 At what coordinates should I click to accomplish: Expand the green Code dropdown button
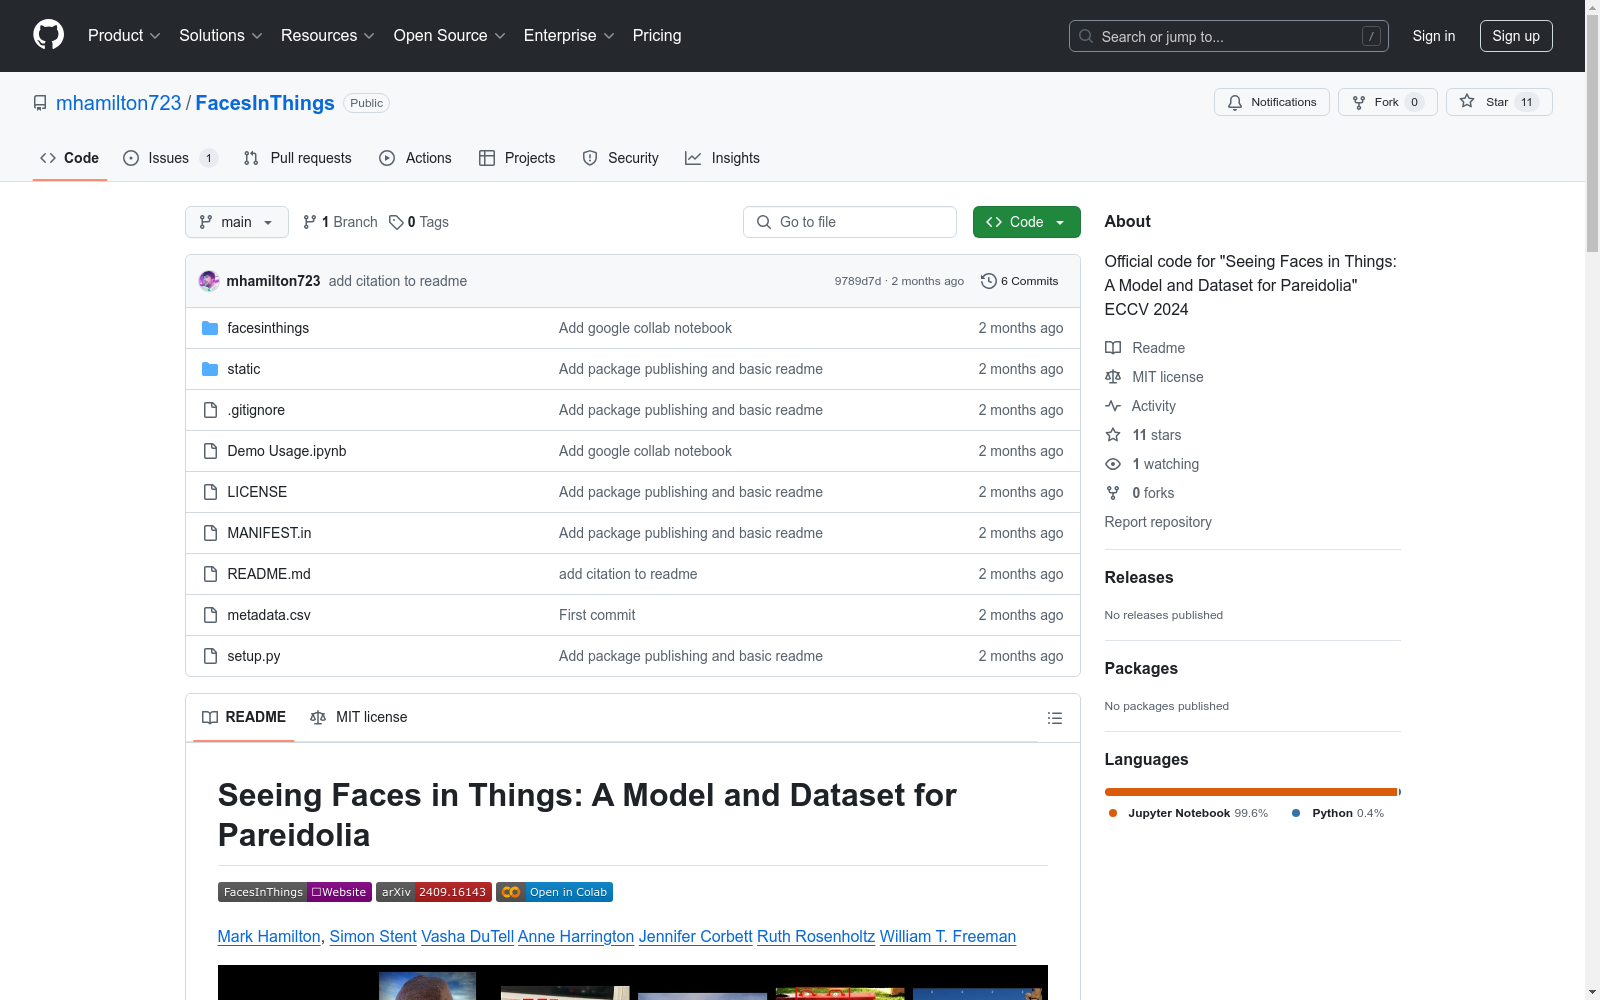pos(1026,222)
